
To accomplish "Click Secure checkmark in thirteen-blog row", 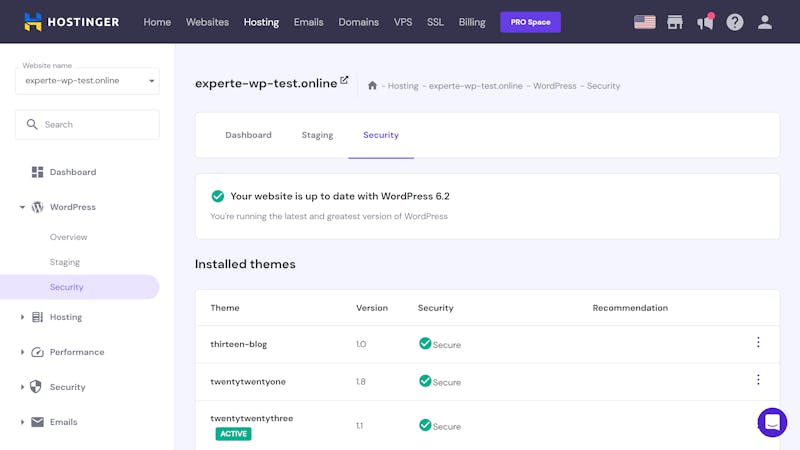I will [x=425, y=343].
